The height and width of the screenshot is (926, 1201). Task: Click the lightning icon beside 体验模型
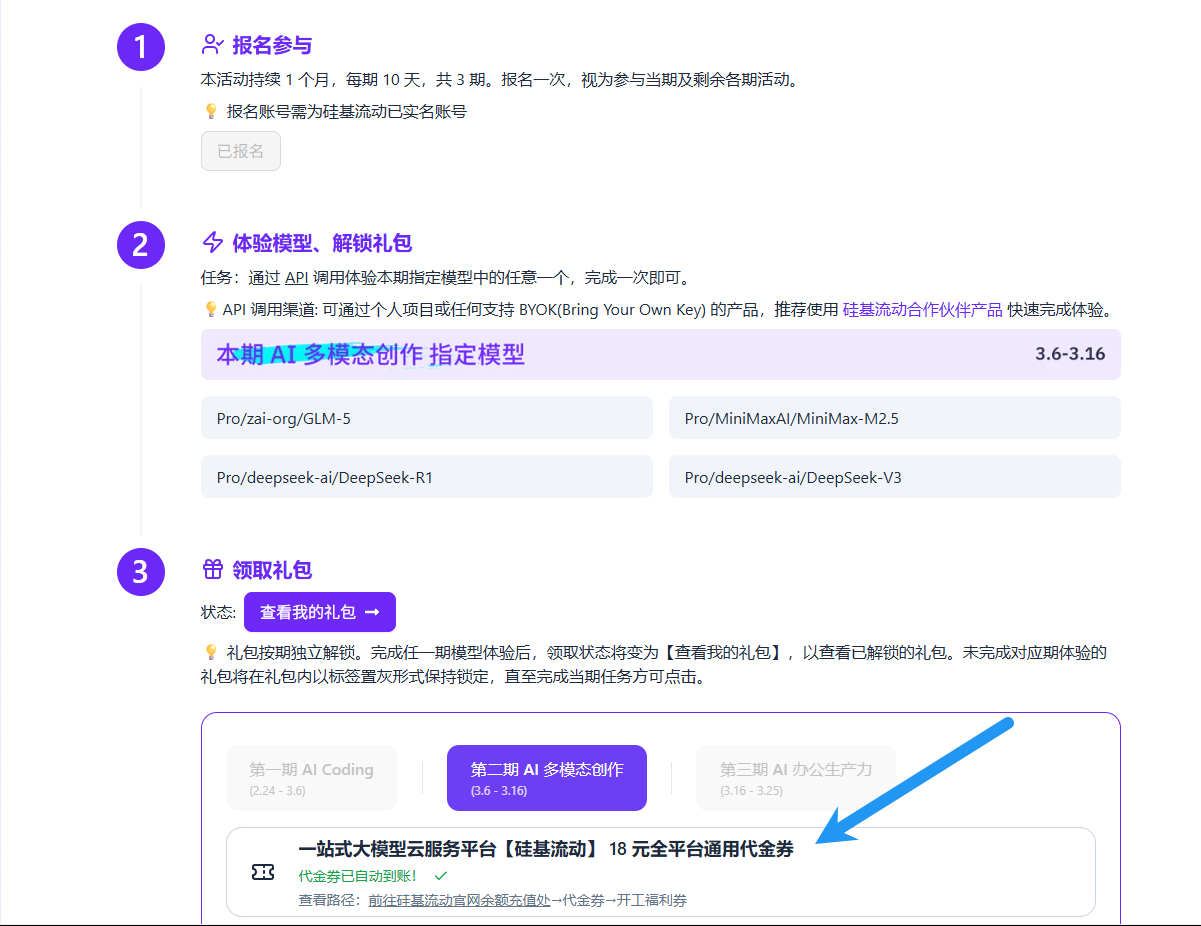[212, 243]
